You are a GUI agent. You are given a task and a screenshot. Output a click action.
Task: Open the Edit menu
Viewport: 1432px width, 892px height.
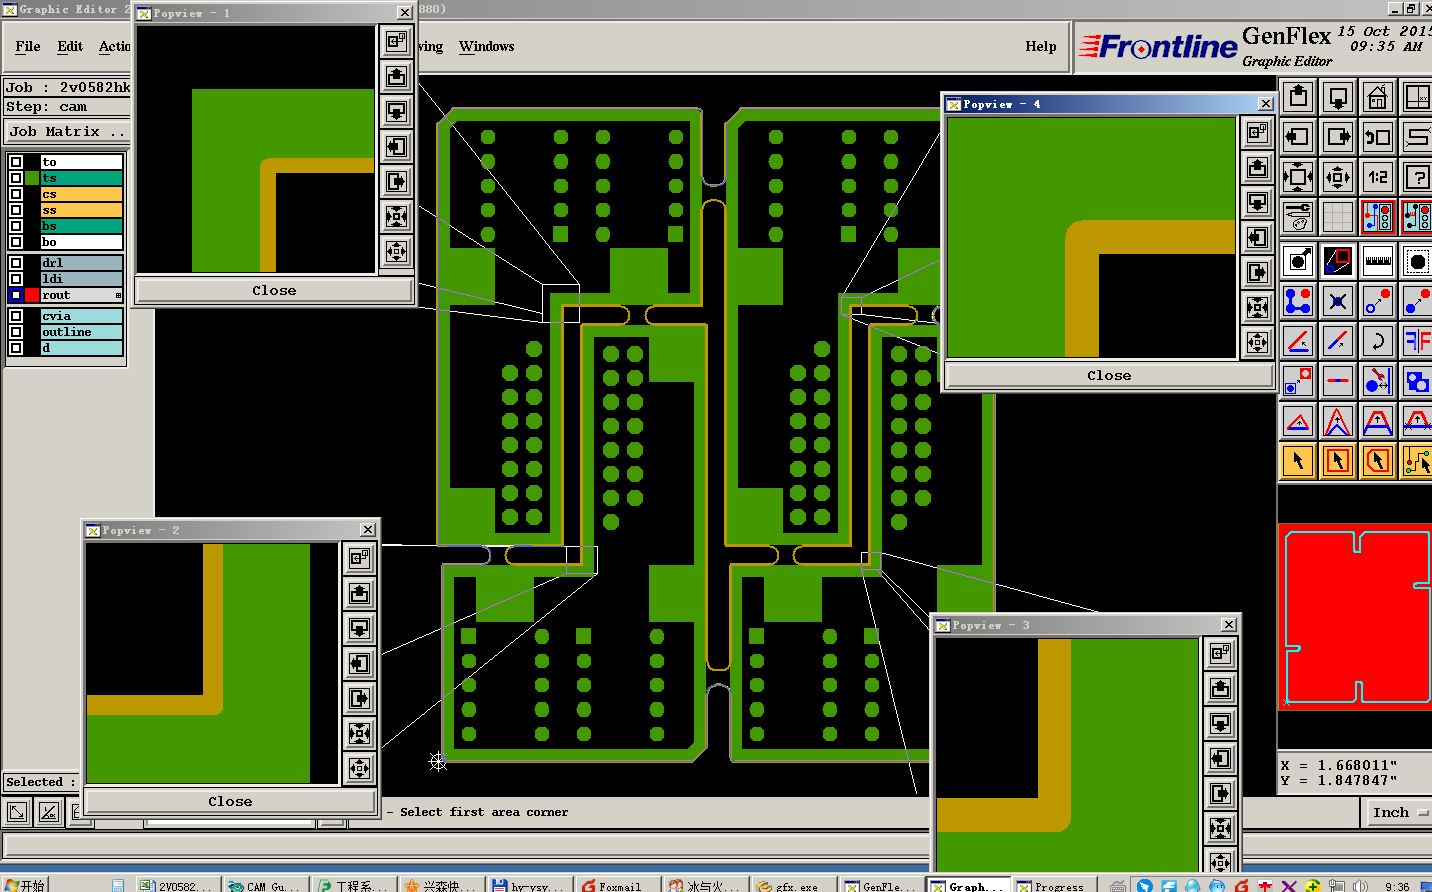(70, 46)
